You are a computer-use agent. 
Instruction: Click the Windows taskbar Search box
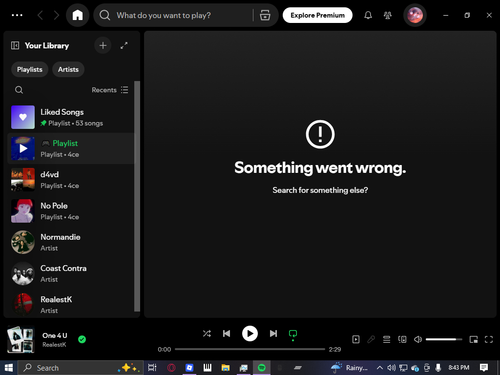81,368
